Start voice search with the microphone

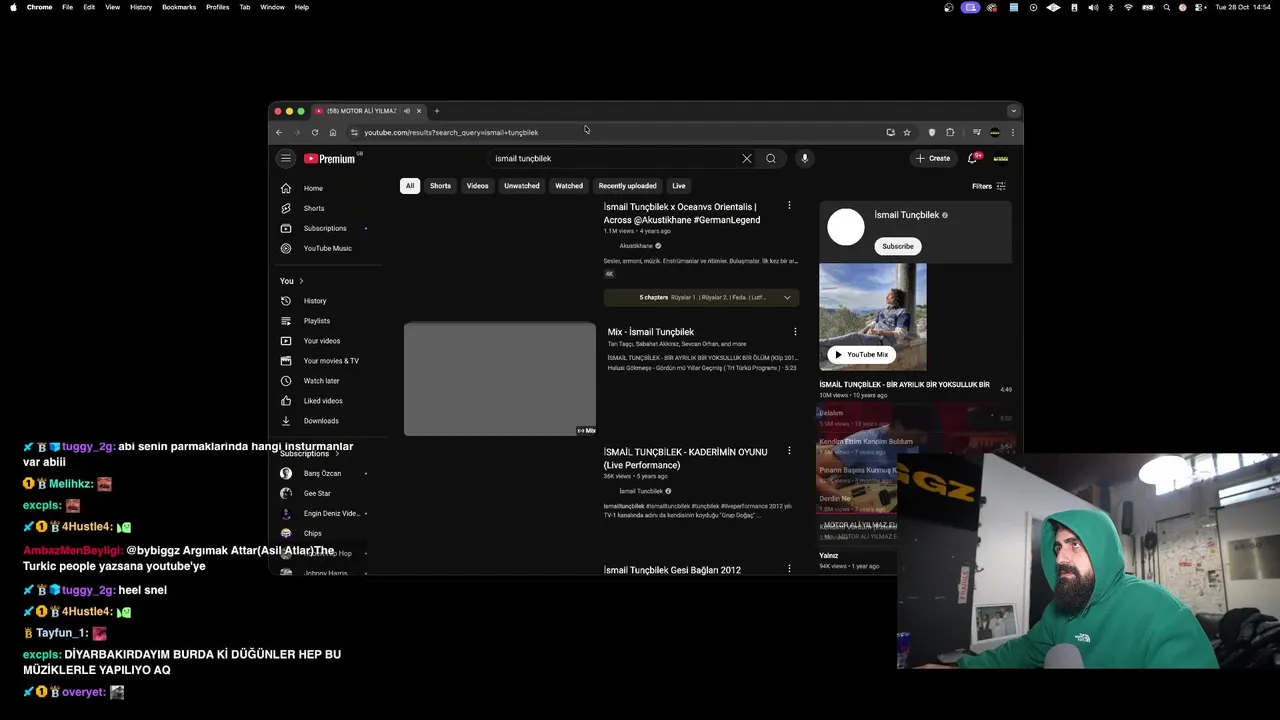point(804,158)
